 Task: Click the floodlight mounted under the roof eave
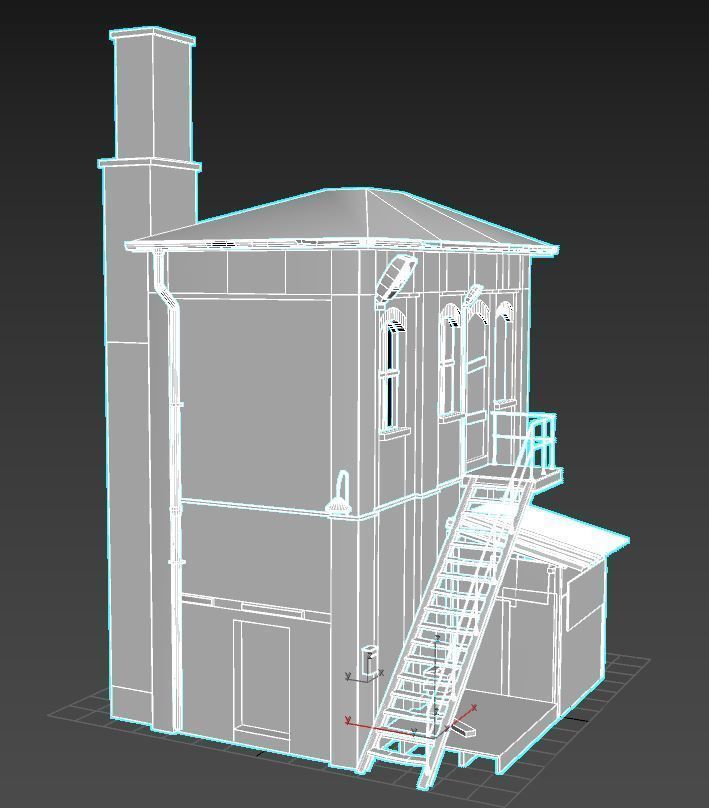(395, 279)
